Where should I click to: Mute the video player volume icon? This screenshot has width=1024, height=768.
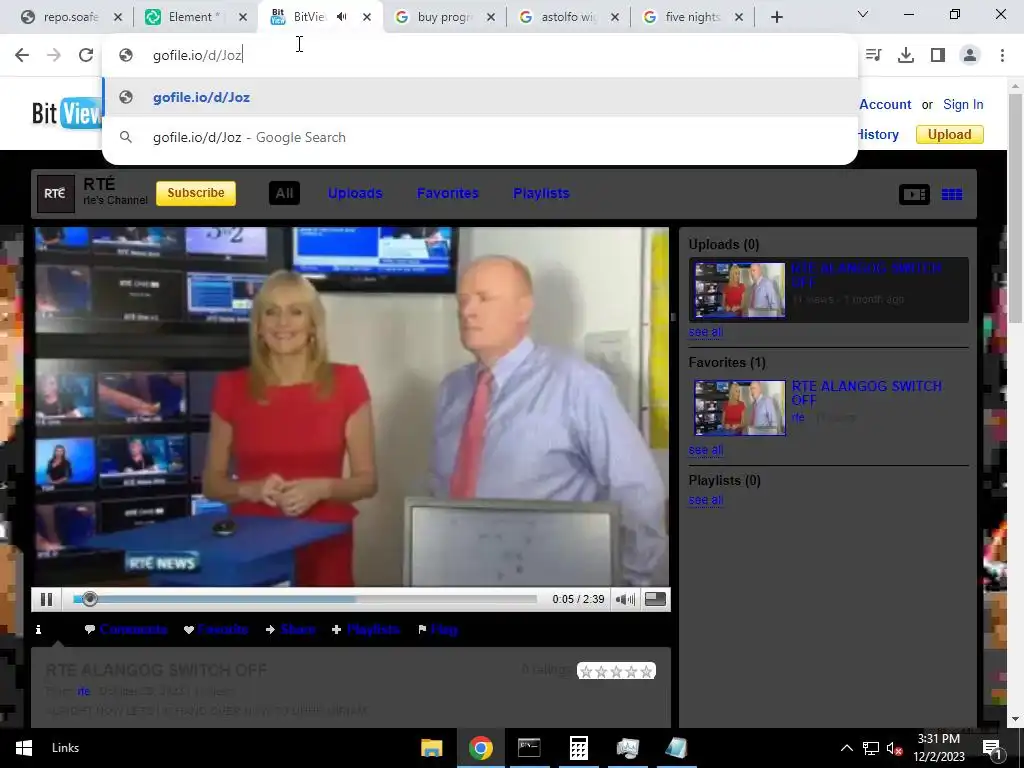(625, 599)
